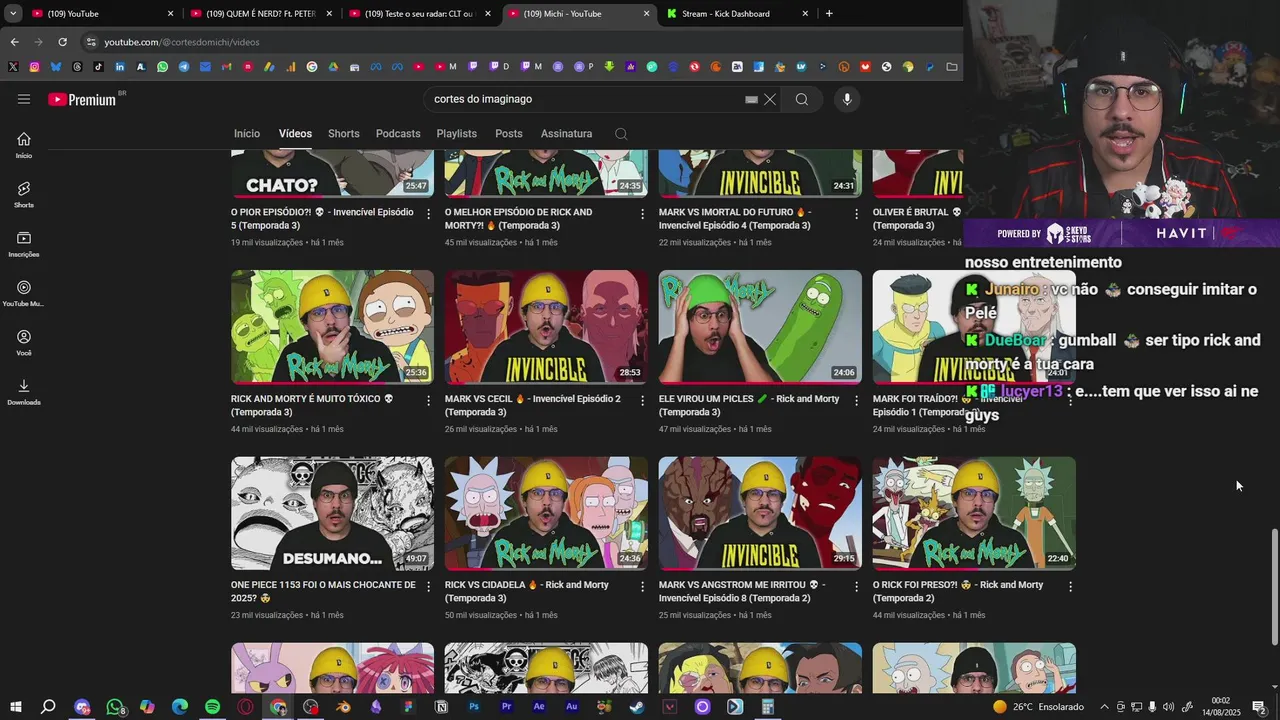
Task: Switch to the channel Shorts tab
Action: [344, 134]
